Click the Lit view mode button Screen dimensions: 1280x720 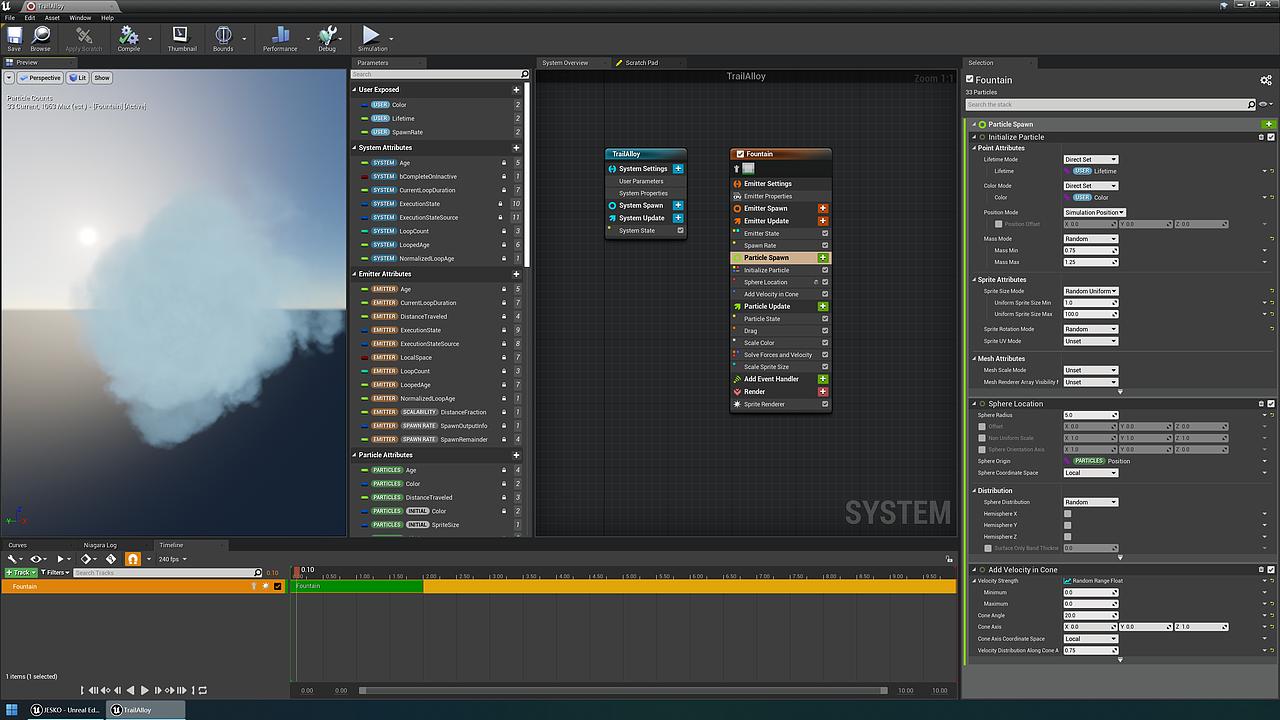coord(77,78)
